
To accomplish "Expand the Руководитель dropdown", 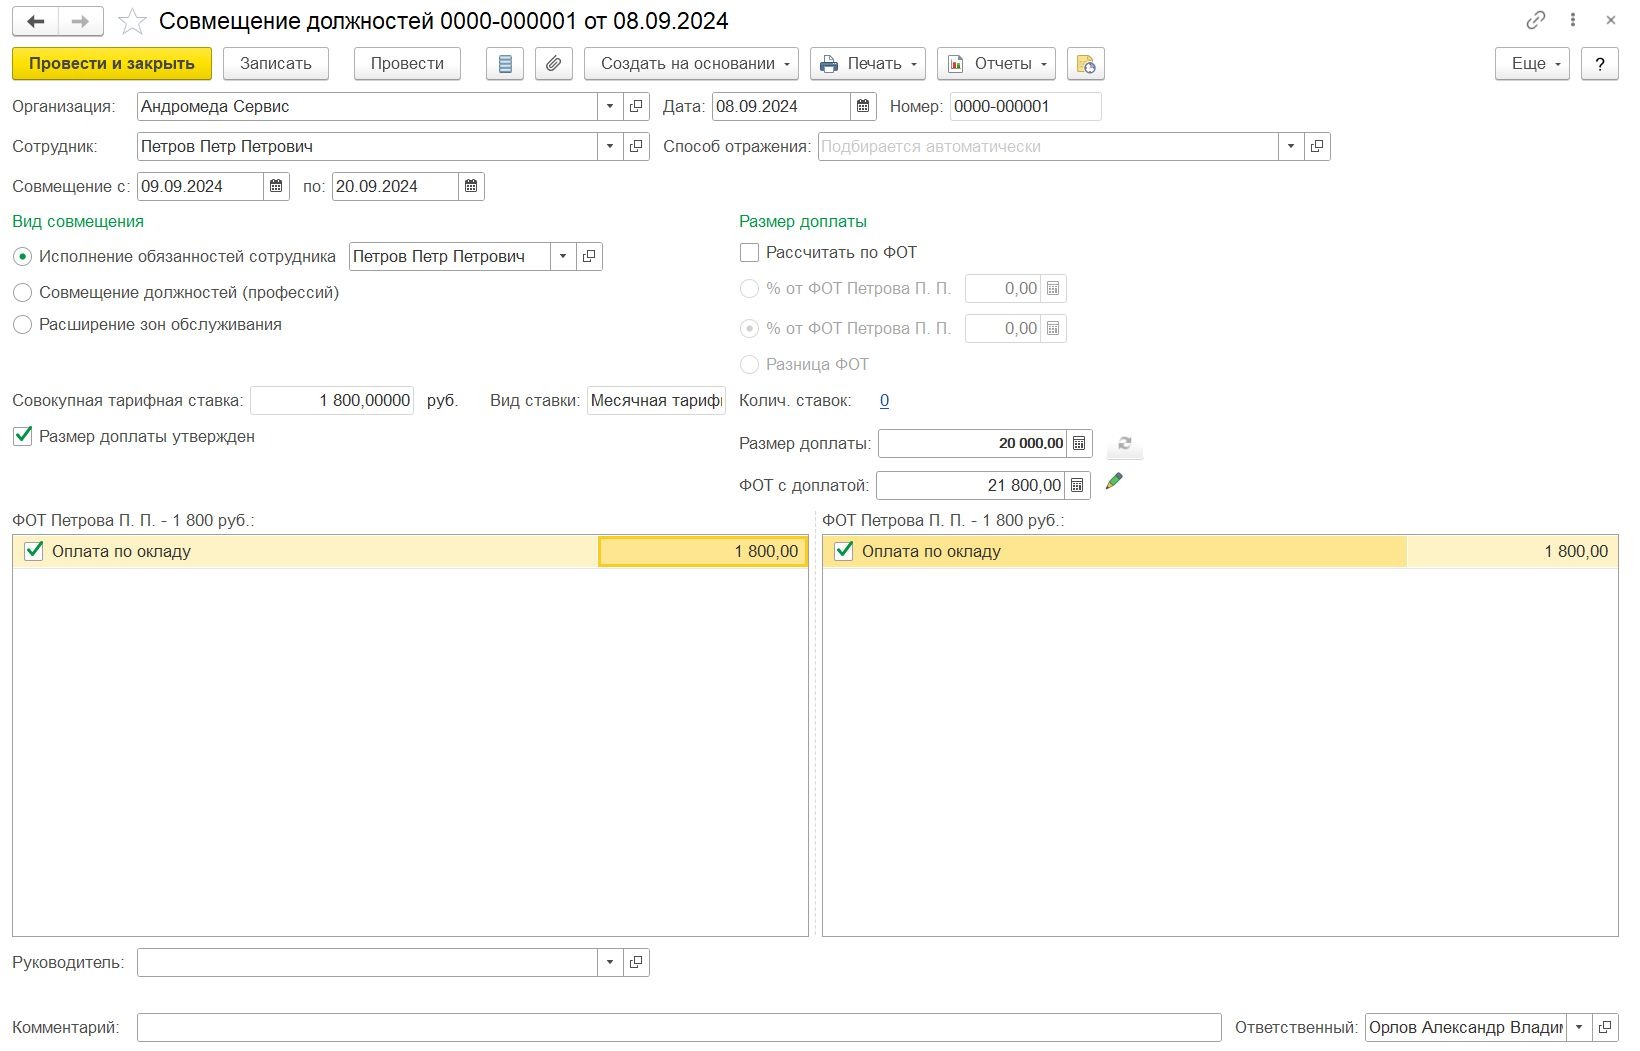I will [x=610, y=962].
